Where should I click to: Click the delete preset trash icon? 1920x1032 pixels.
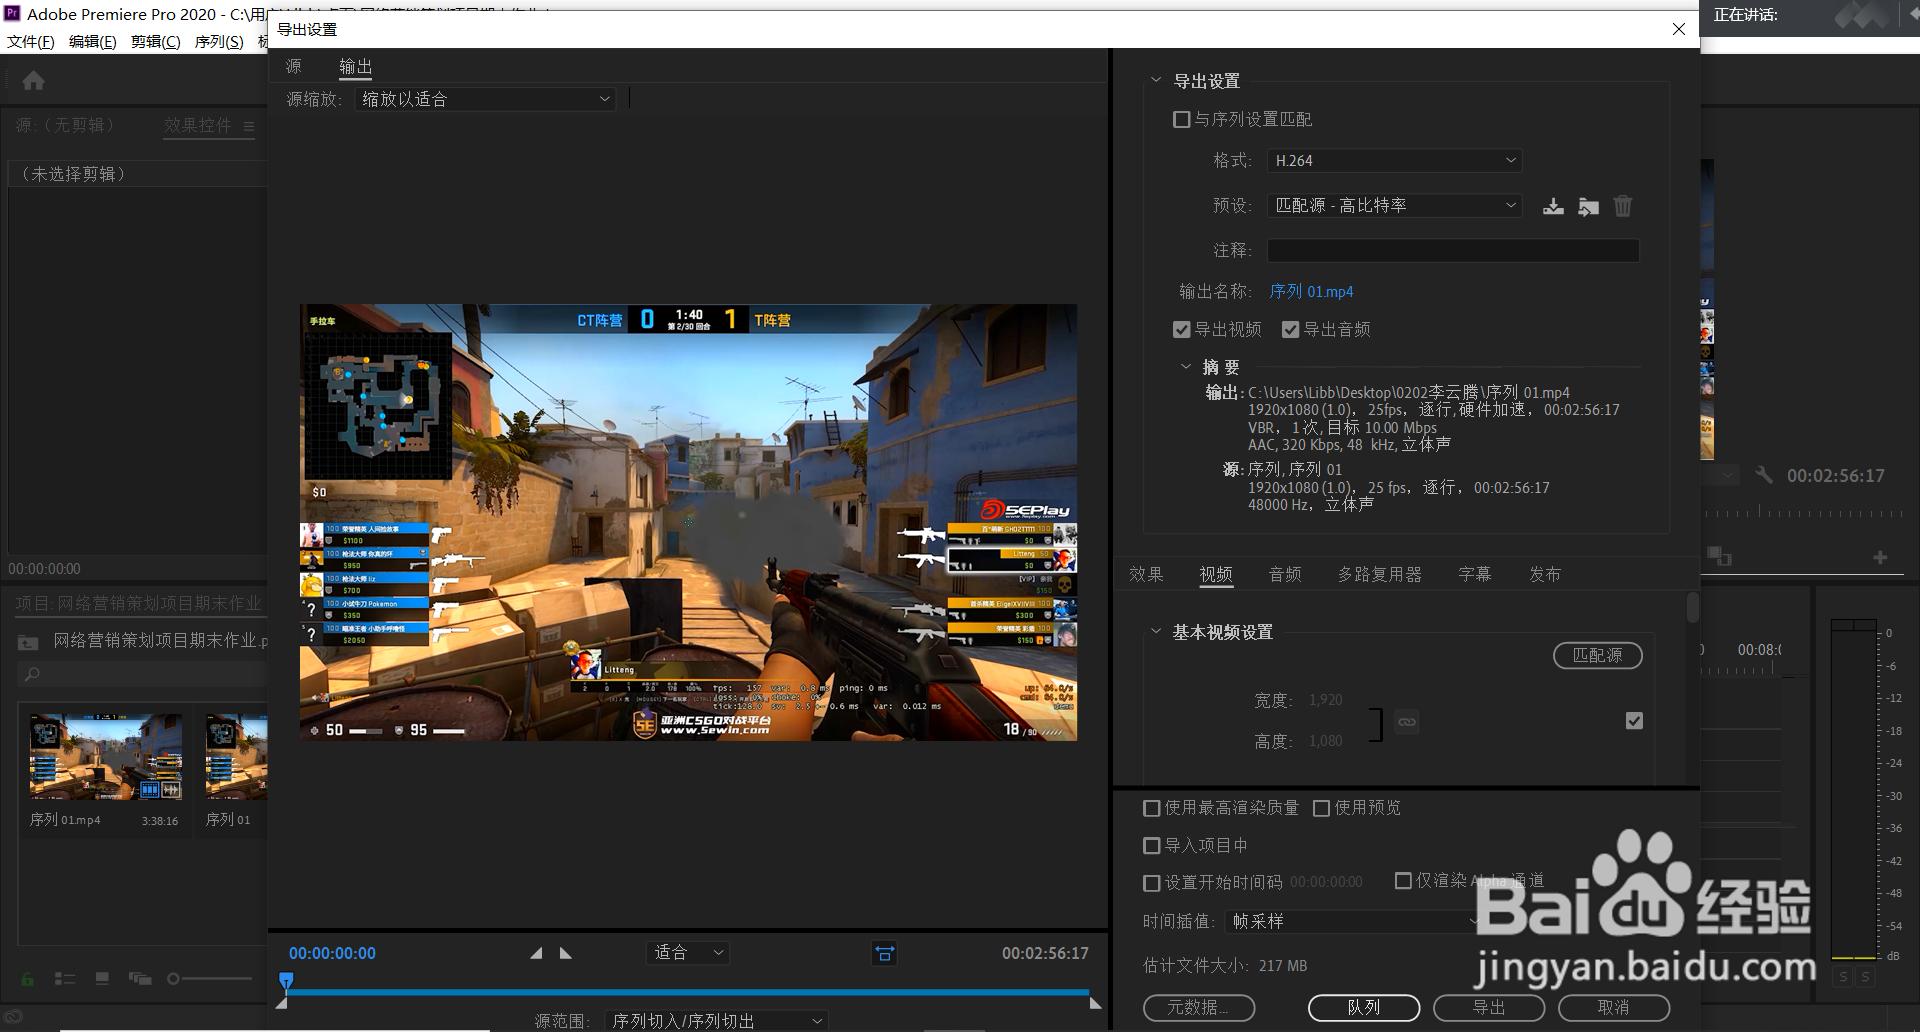[x=1623, y=206]
